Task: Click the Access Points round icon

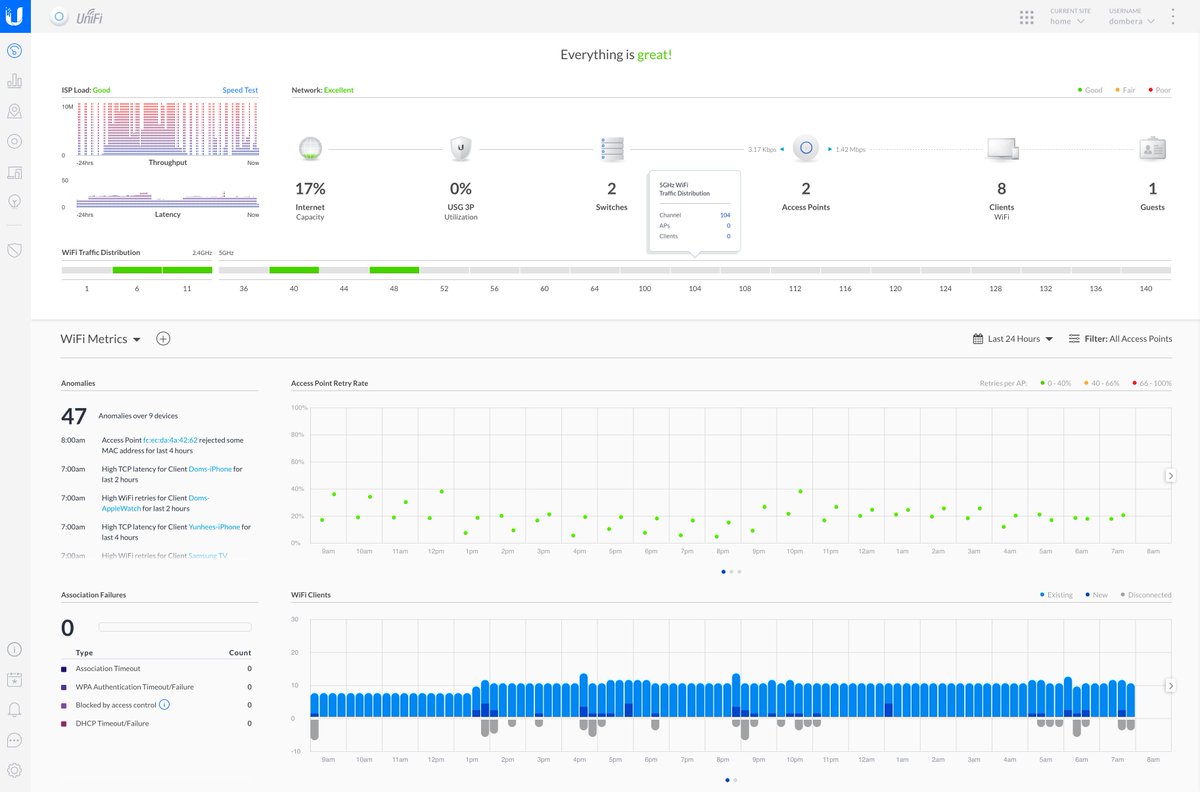Action: click(806, 149)
